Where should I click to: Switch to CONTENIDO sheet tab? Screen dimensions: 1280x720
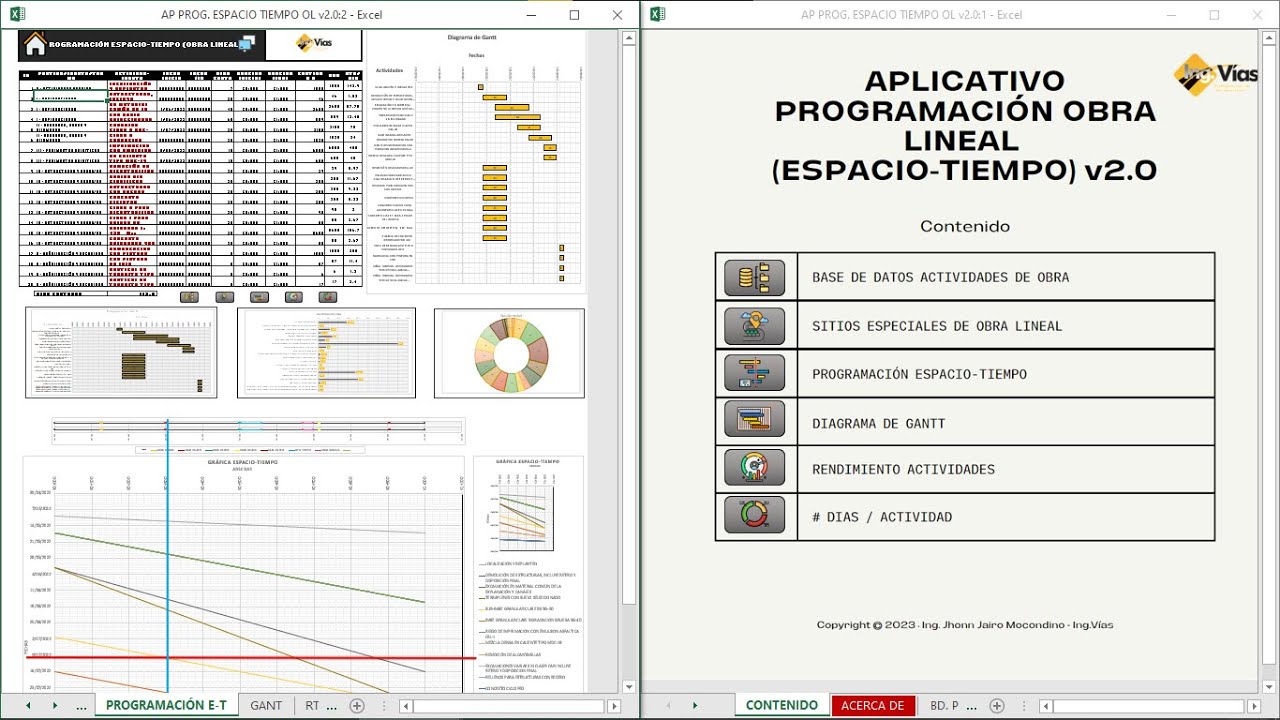click(x=782, y=705)
